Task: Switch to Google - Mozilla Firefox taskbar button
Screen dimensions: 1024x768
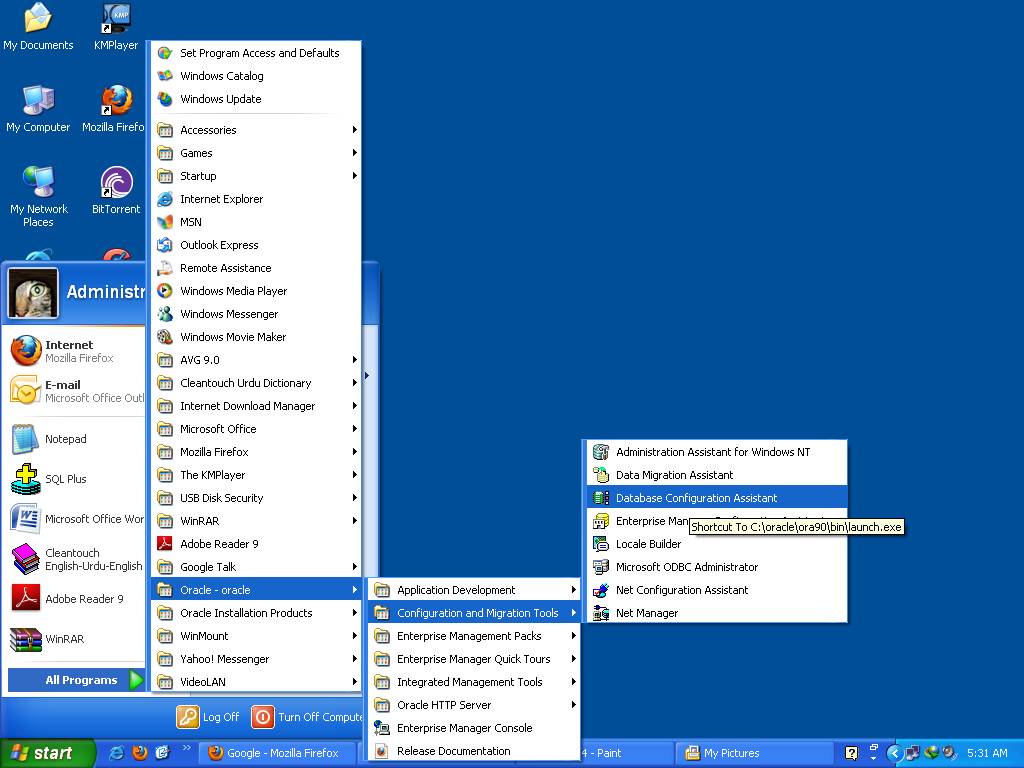Action: coord(278,753)
